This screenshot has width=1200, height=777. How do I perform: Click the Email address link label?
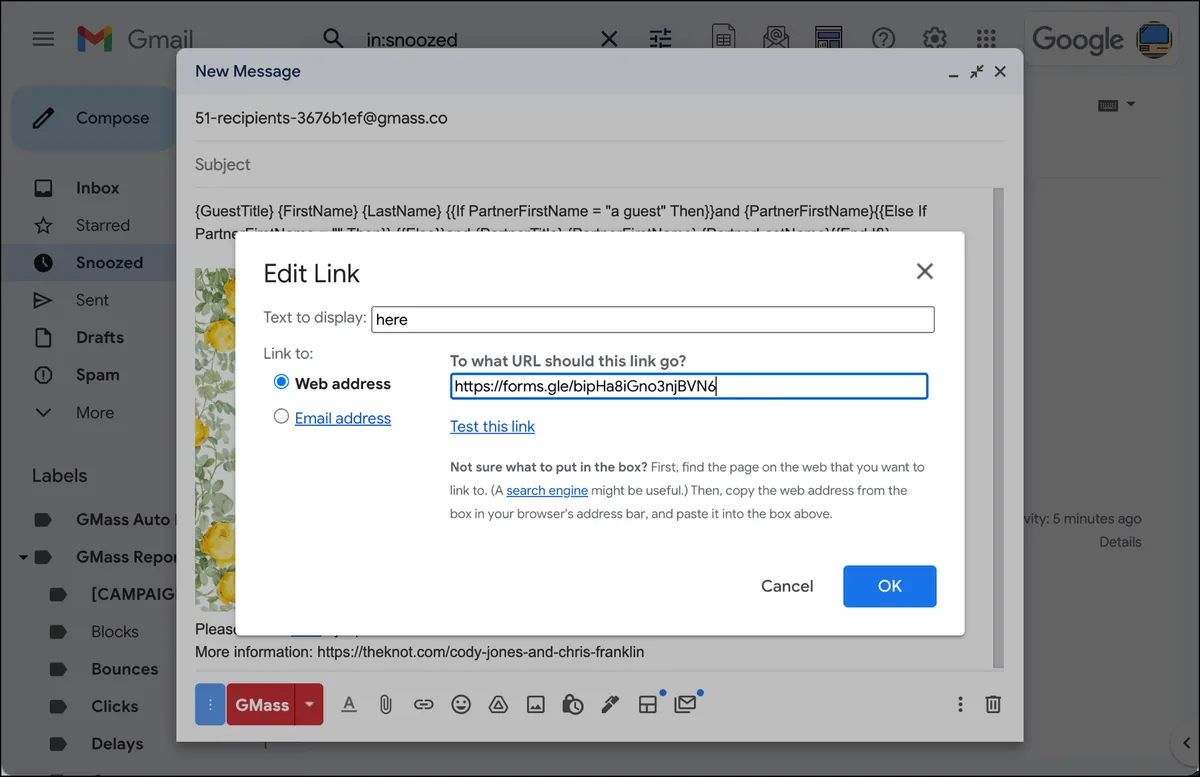[x=343, y=418]
